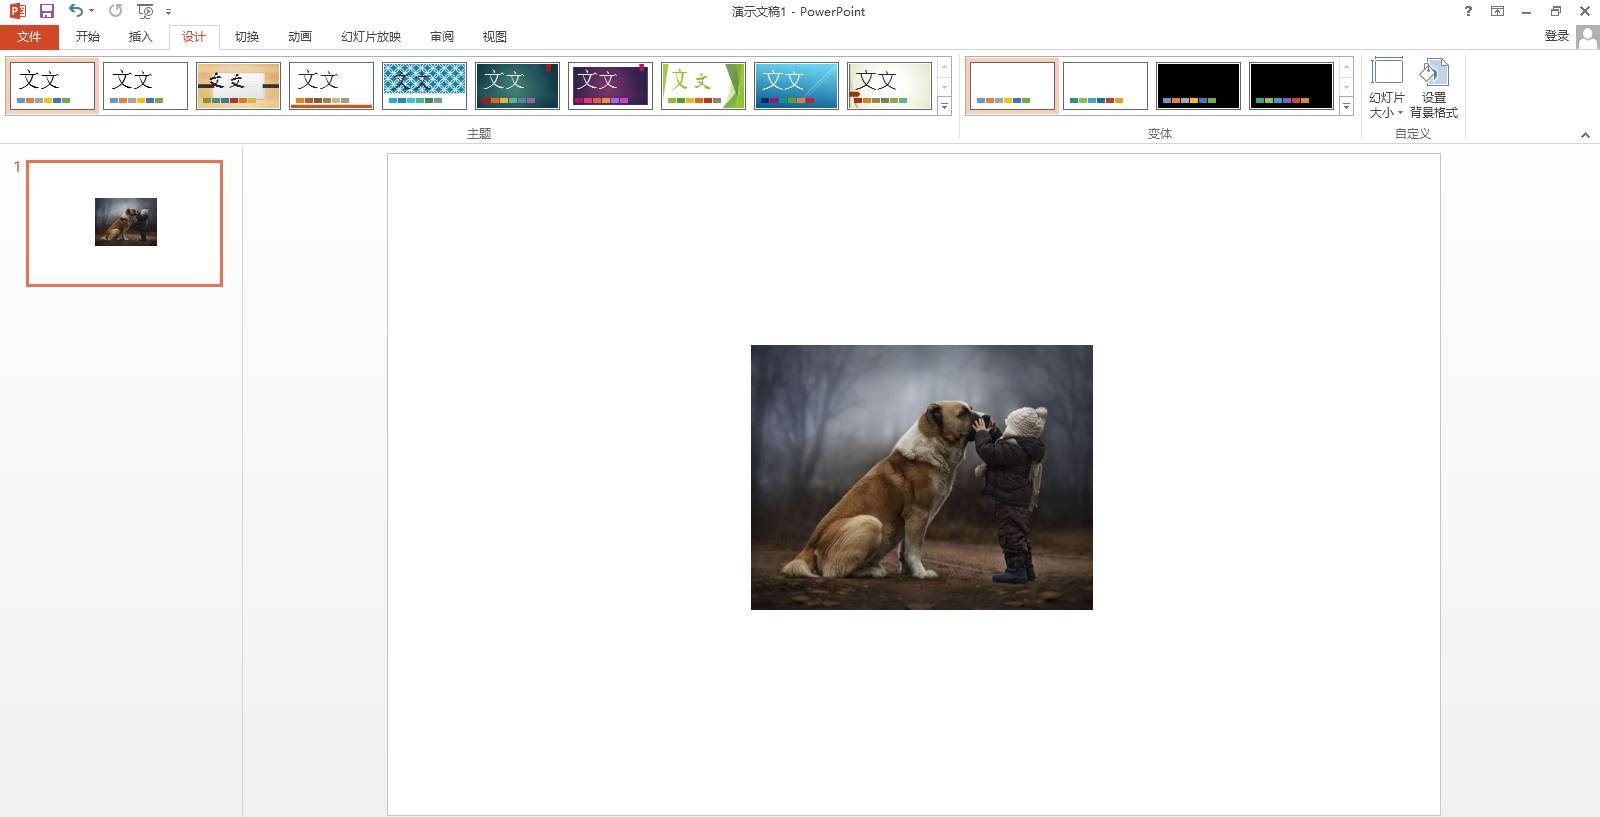Viewport: 1600px width, 817px height.
Task: Click the Redo icon
Action: pos(116,11)
